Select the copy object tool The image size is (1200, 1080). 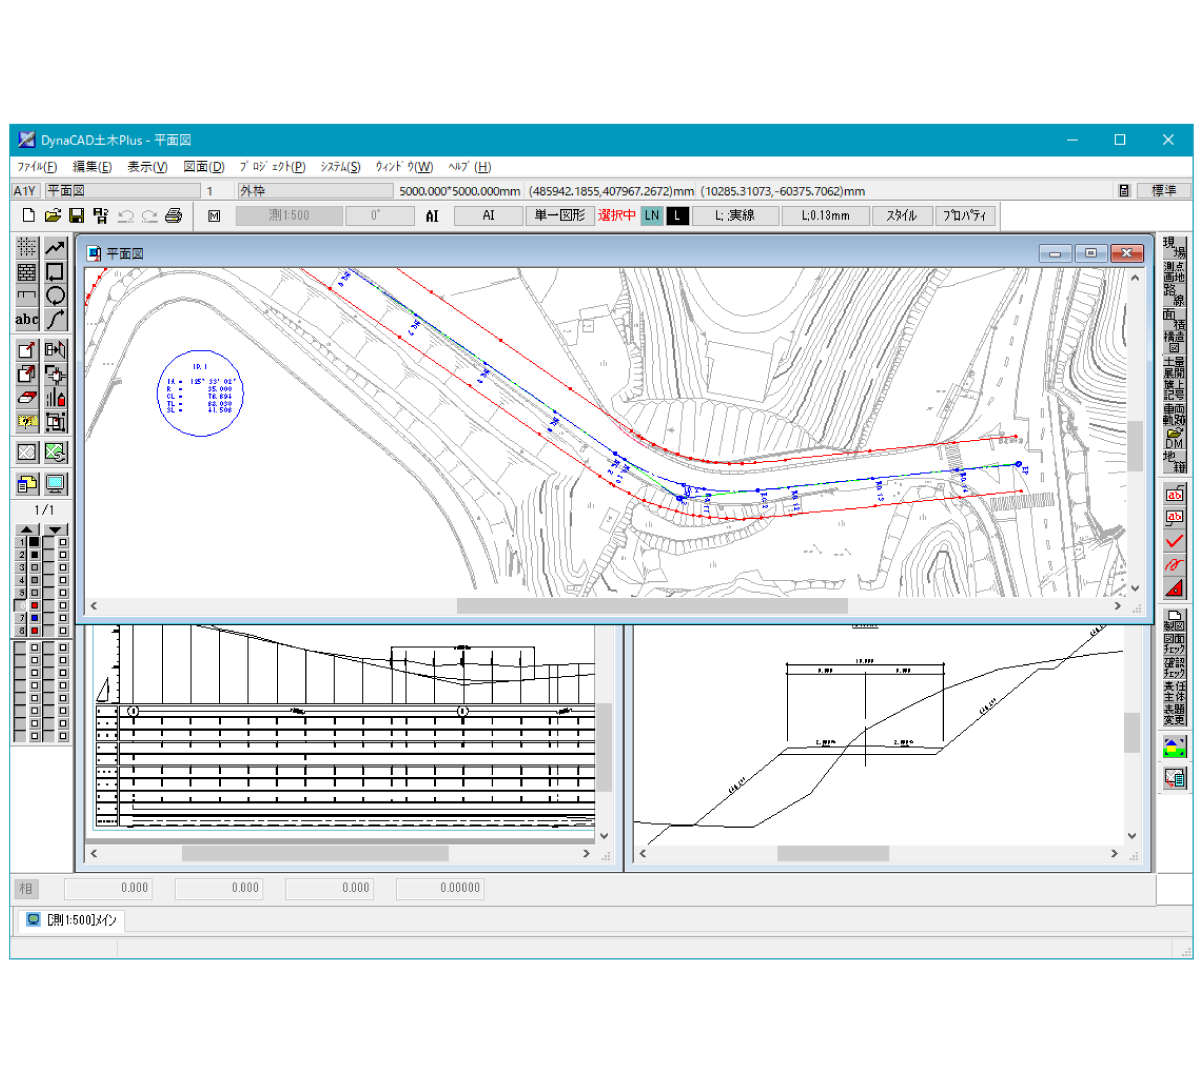click(x=27, y=374)
